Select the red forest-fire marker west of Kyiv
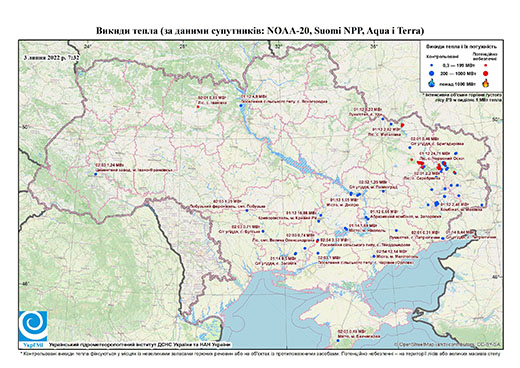 click(198, 107)
